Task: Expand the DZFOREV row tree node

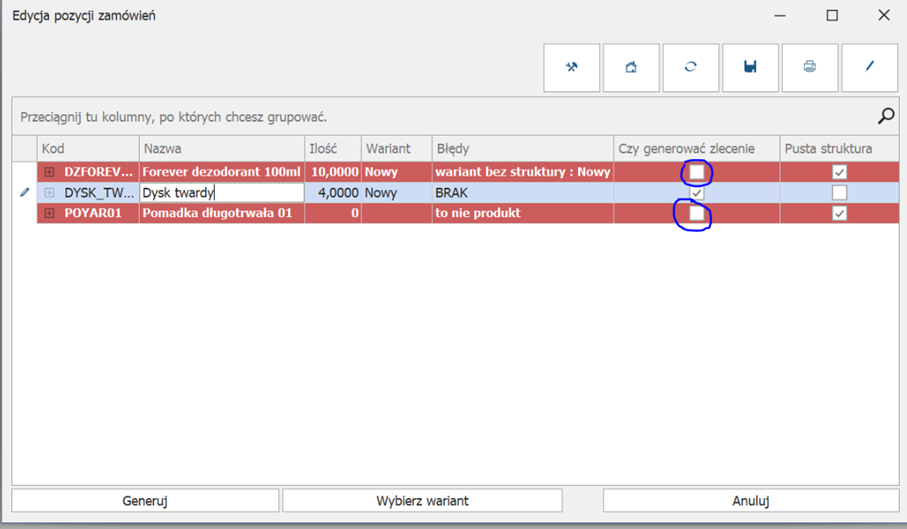Action: click(x=50, y=172)
